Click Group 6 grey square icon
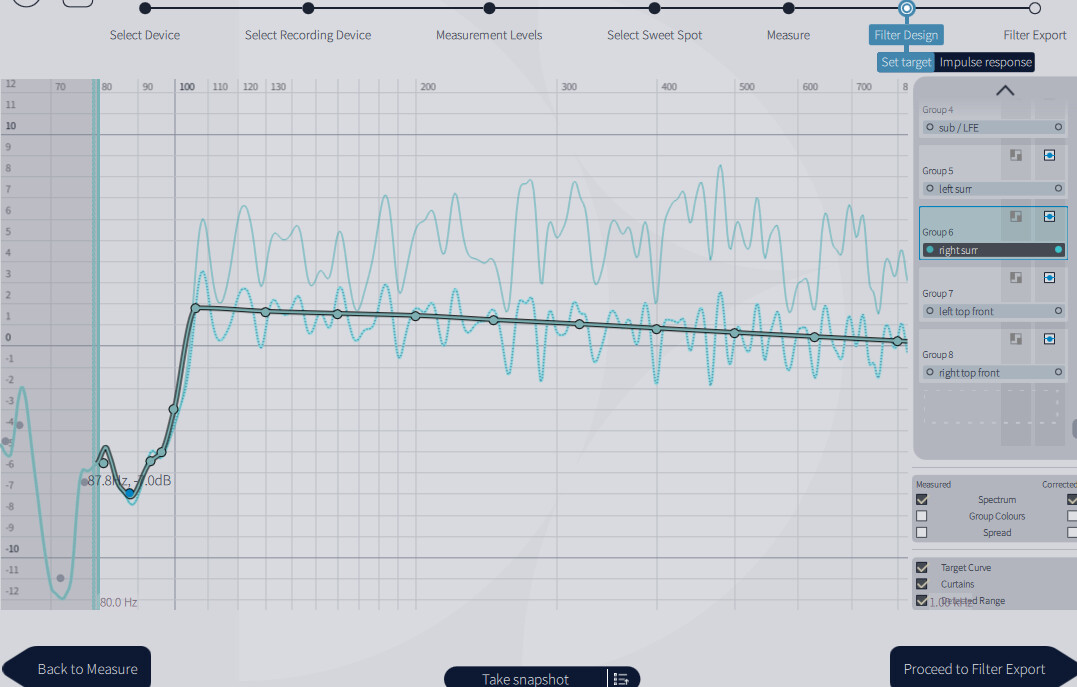The image size is (1077, 687). [1016, 216]
